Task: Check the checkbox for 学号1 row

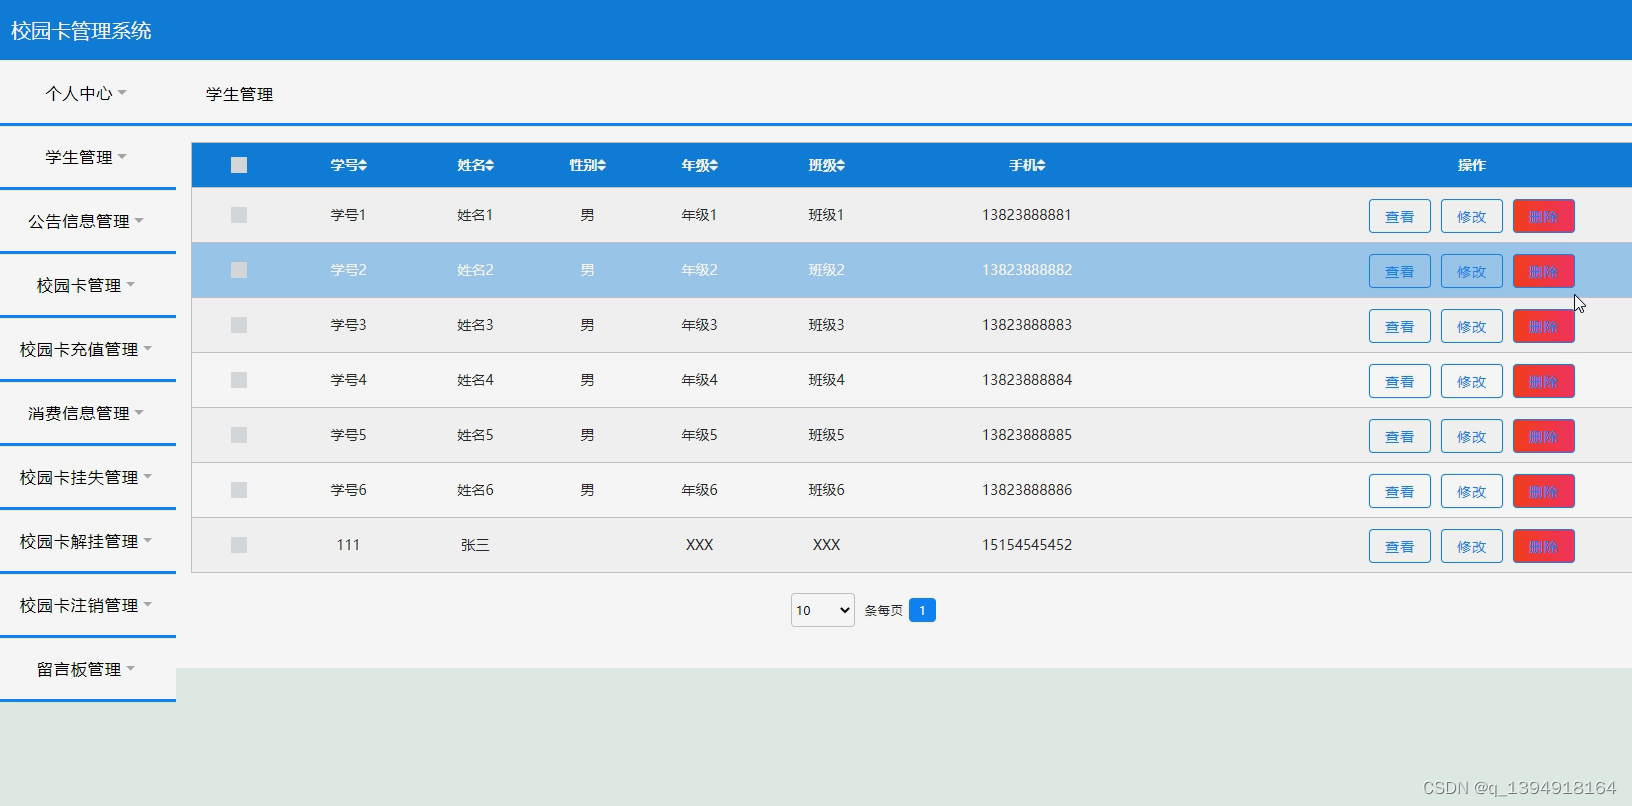Action: [239, 215]
